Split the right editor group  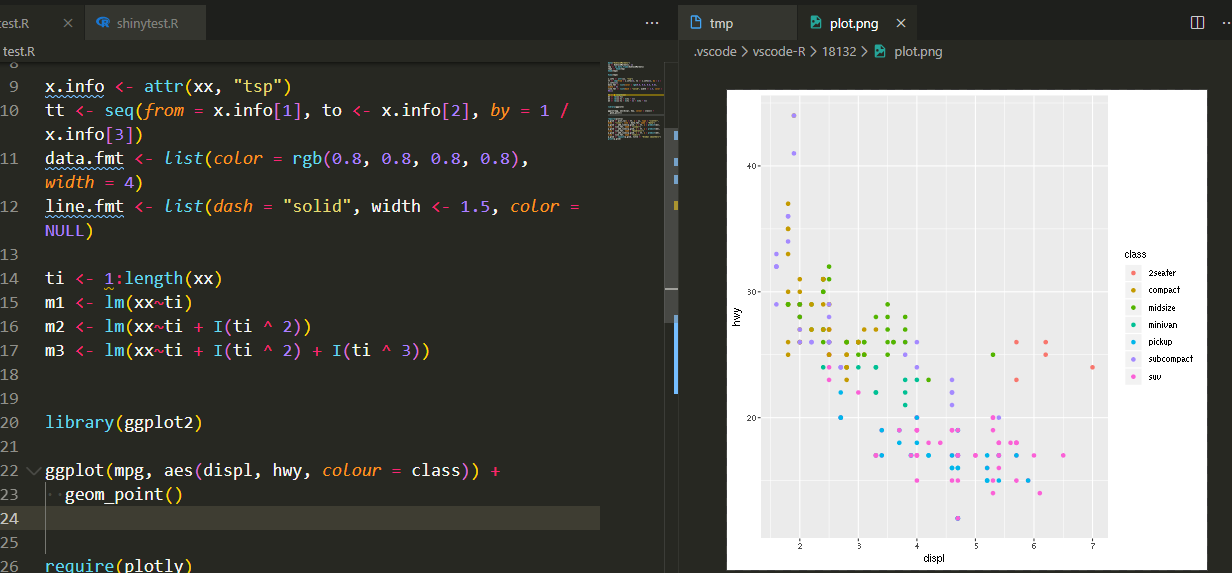click(x=1197, y=22)
